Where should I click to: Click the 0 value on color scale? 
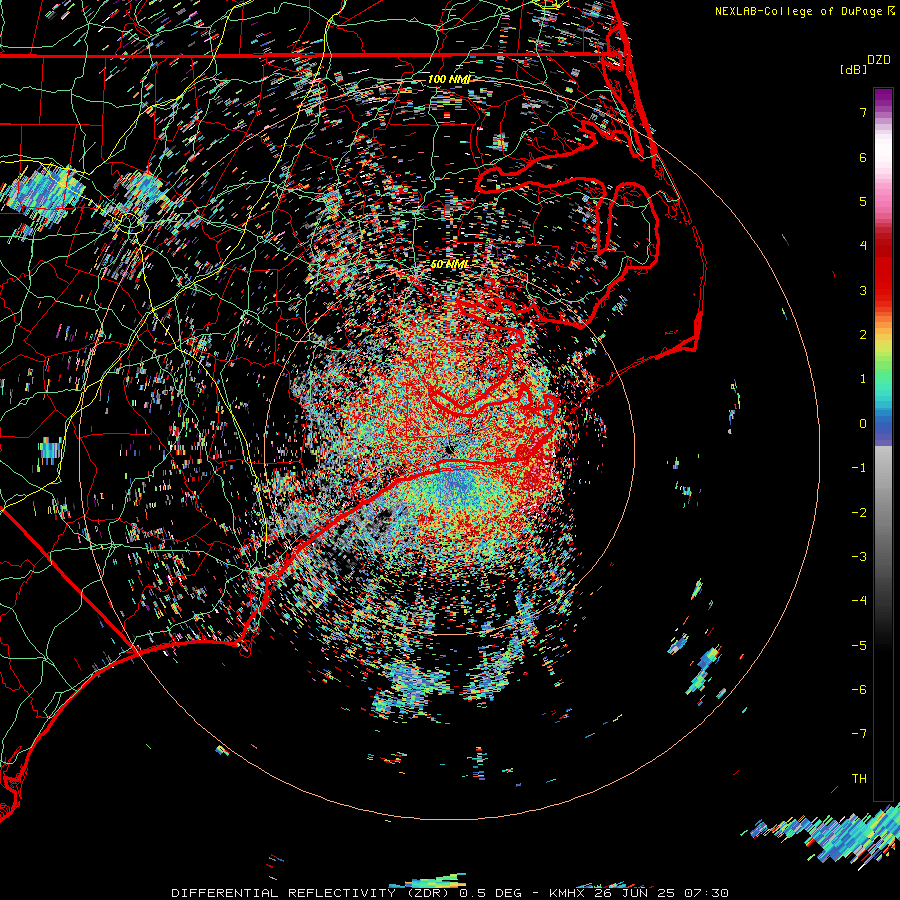(x=863, y=424)
